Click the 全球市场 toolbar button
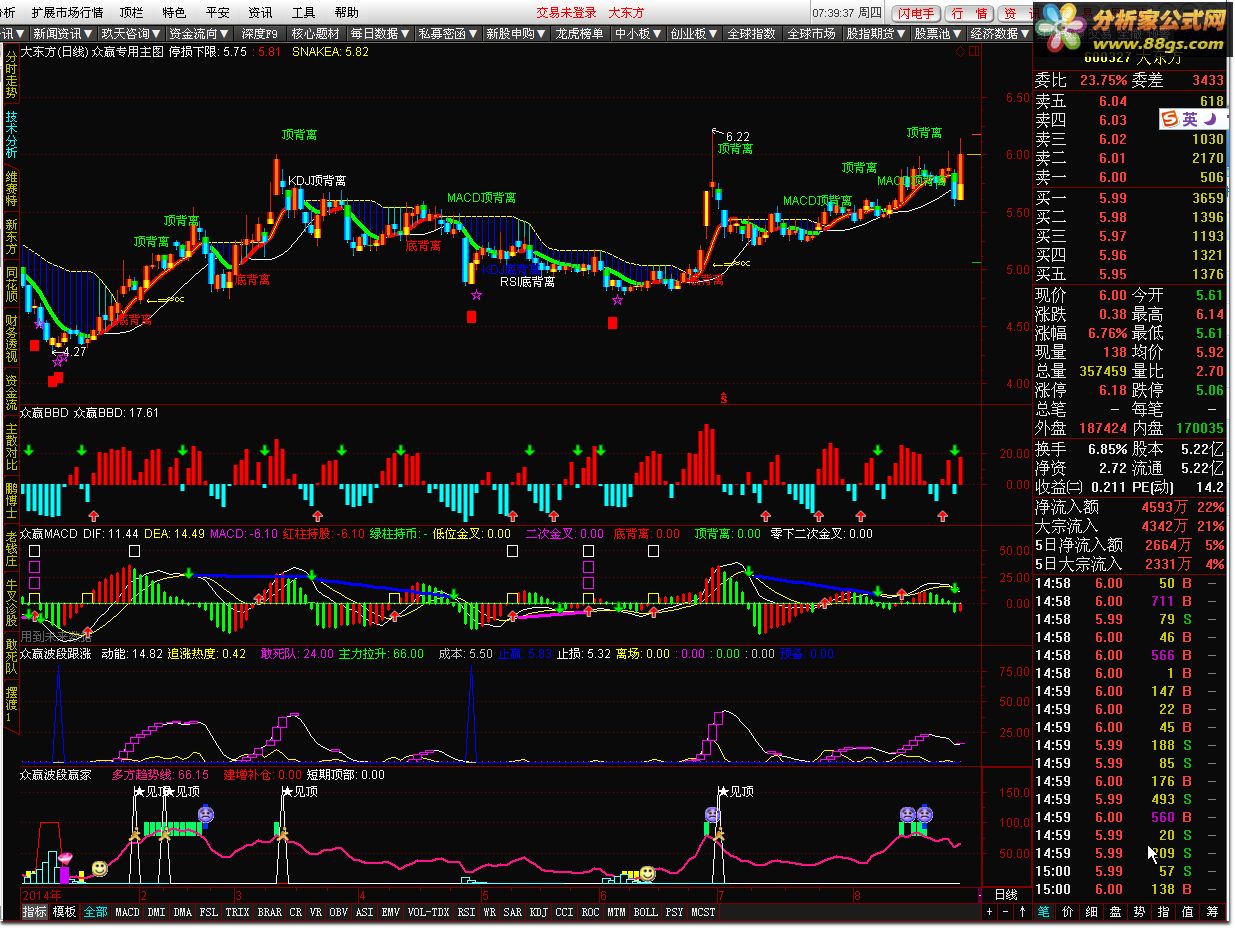Screen dimensions: 1235x928 811,33
